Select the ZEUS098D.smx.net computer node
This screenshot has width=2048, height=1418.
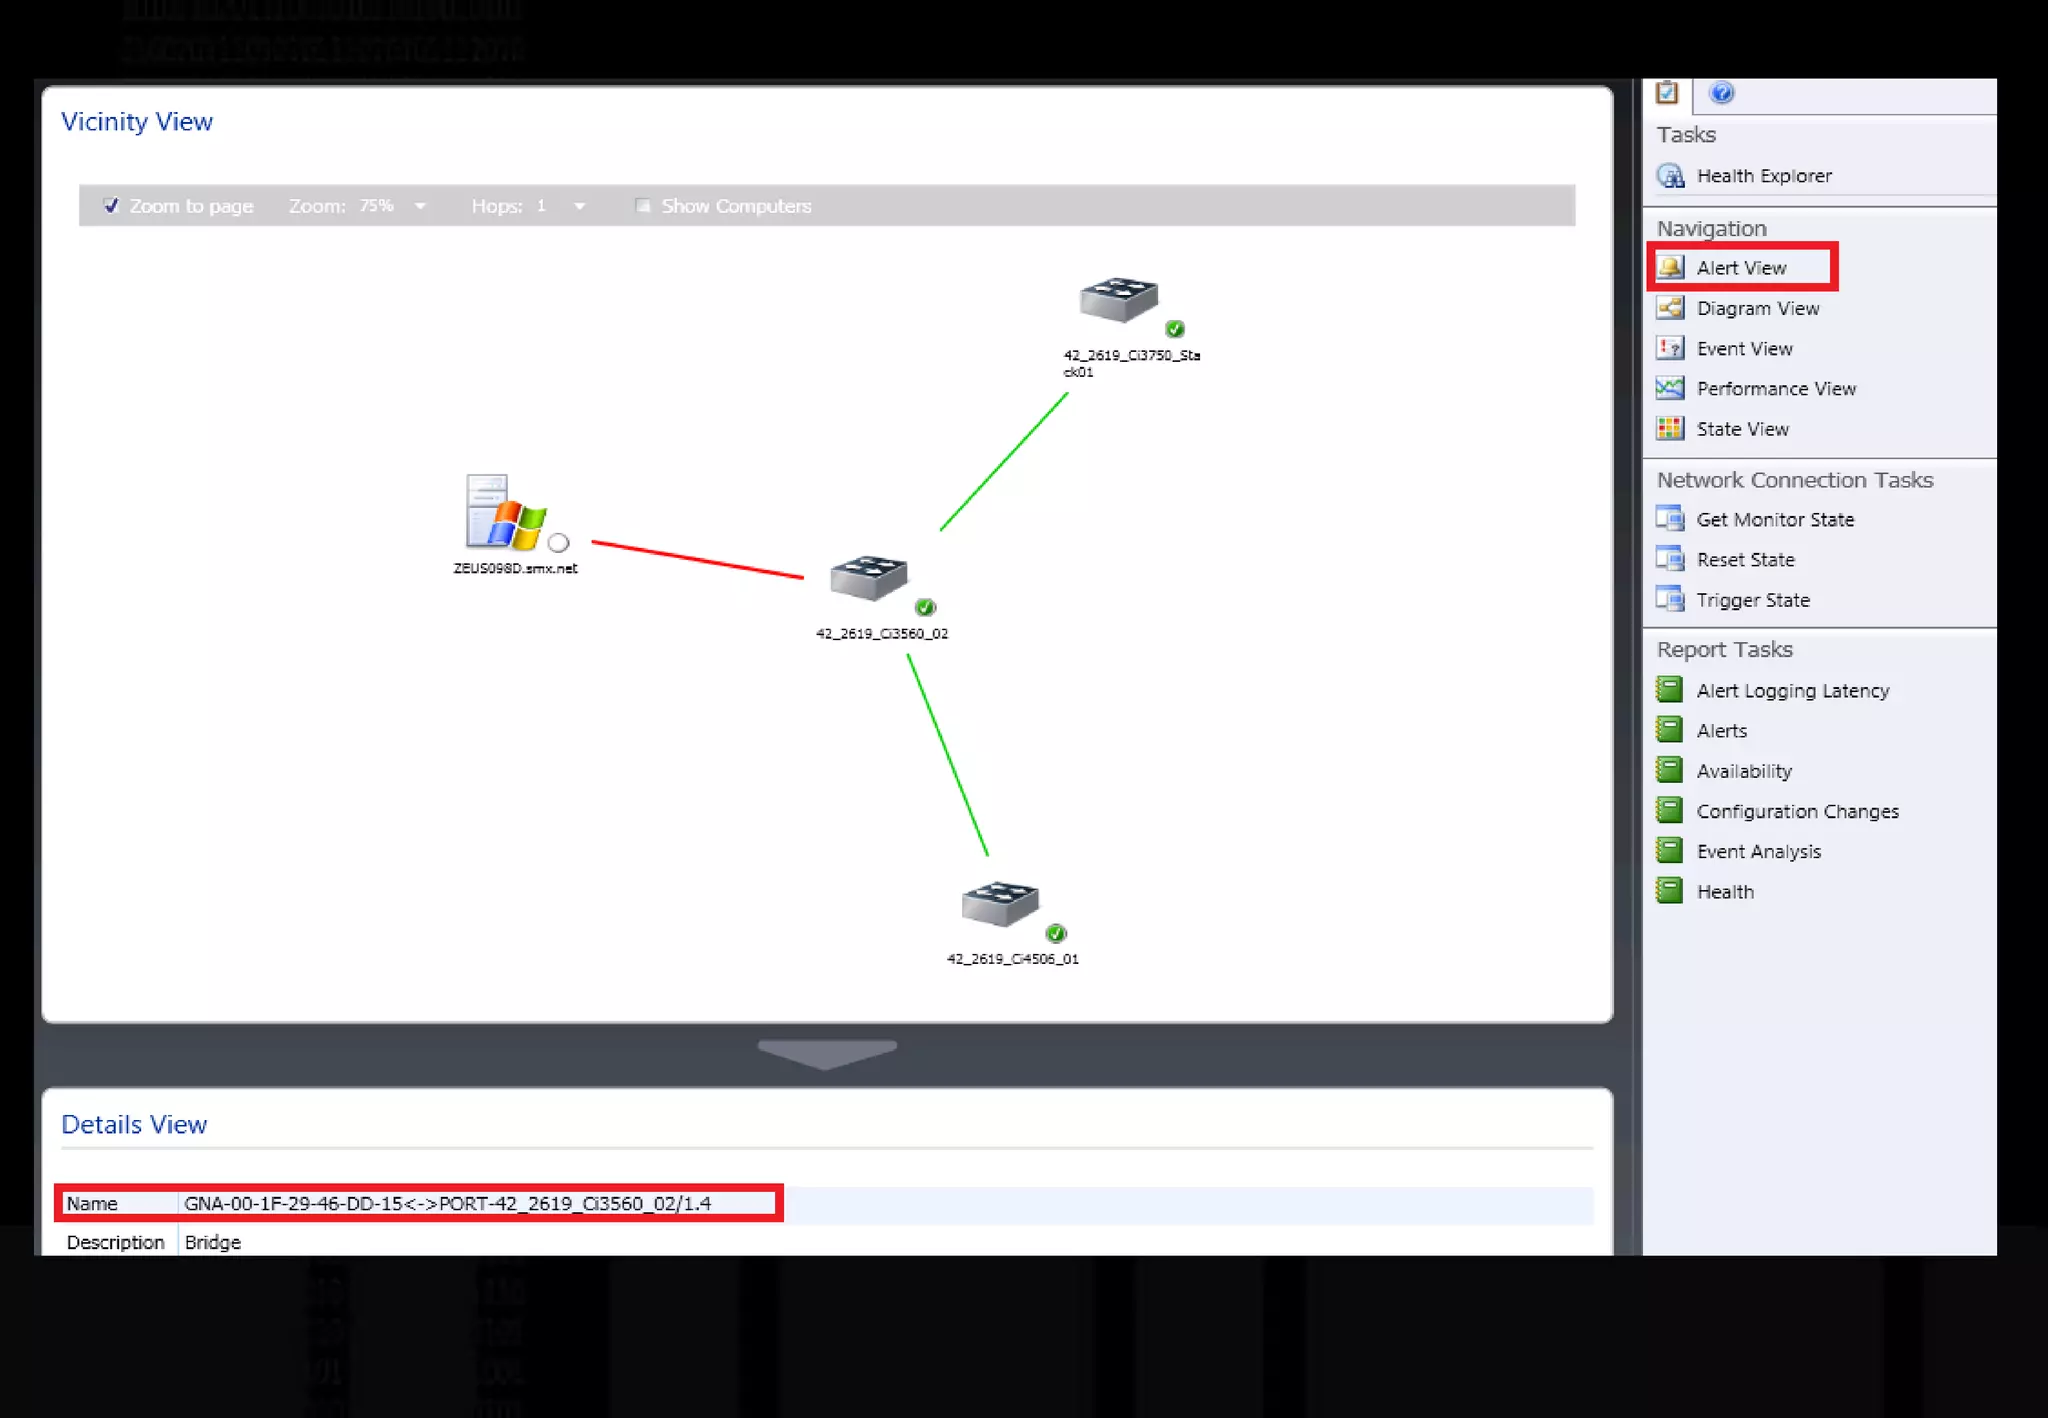pos(506,513)
